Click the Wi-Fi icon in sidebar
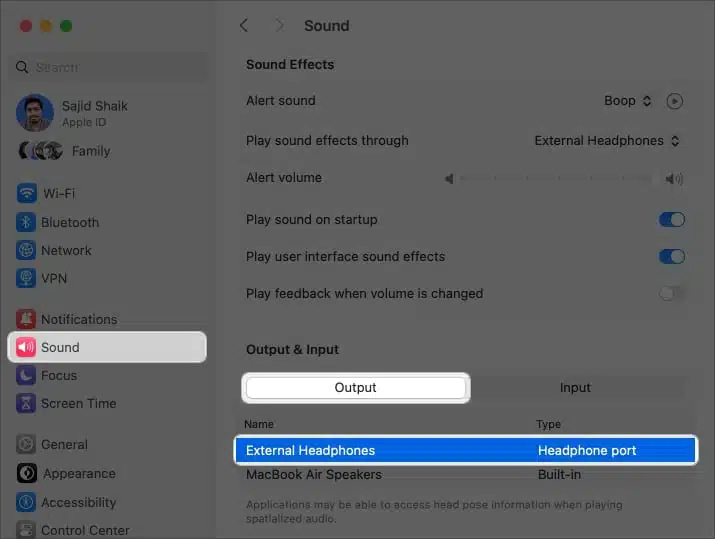 (x=26, y=193)
